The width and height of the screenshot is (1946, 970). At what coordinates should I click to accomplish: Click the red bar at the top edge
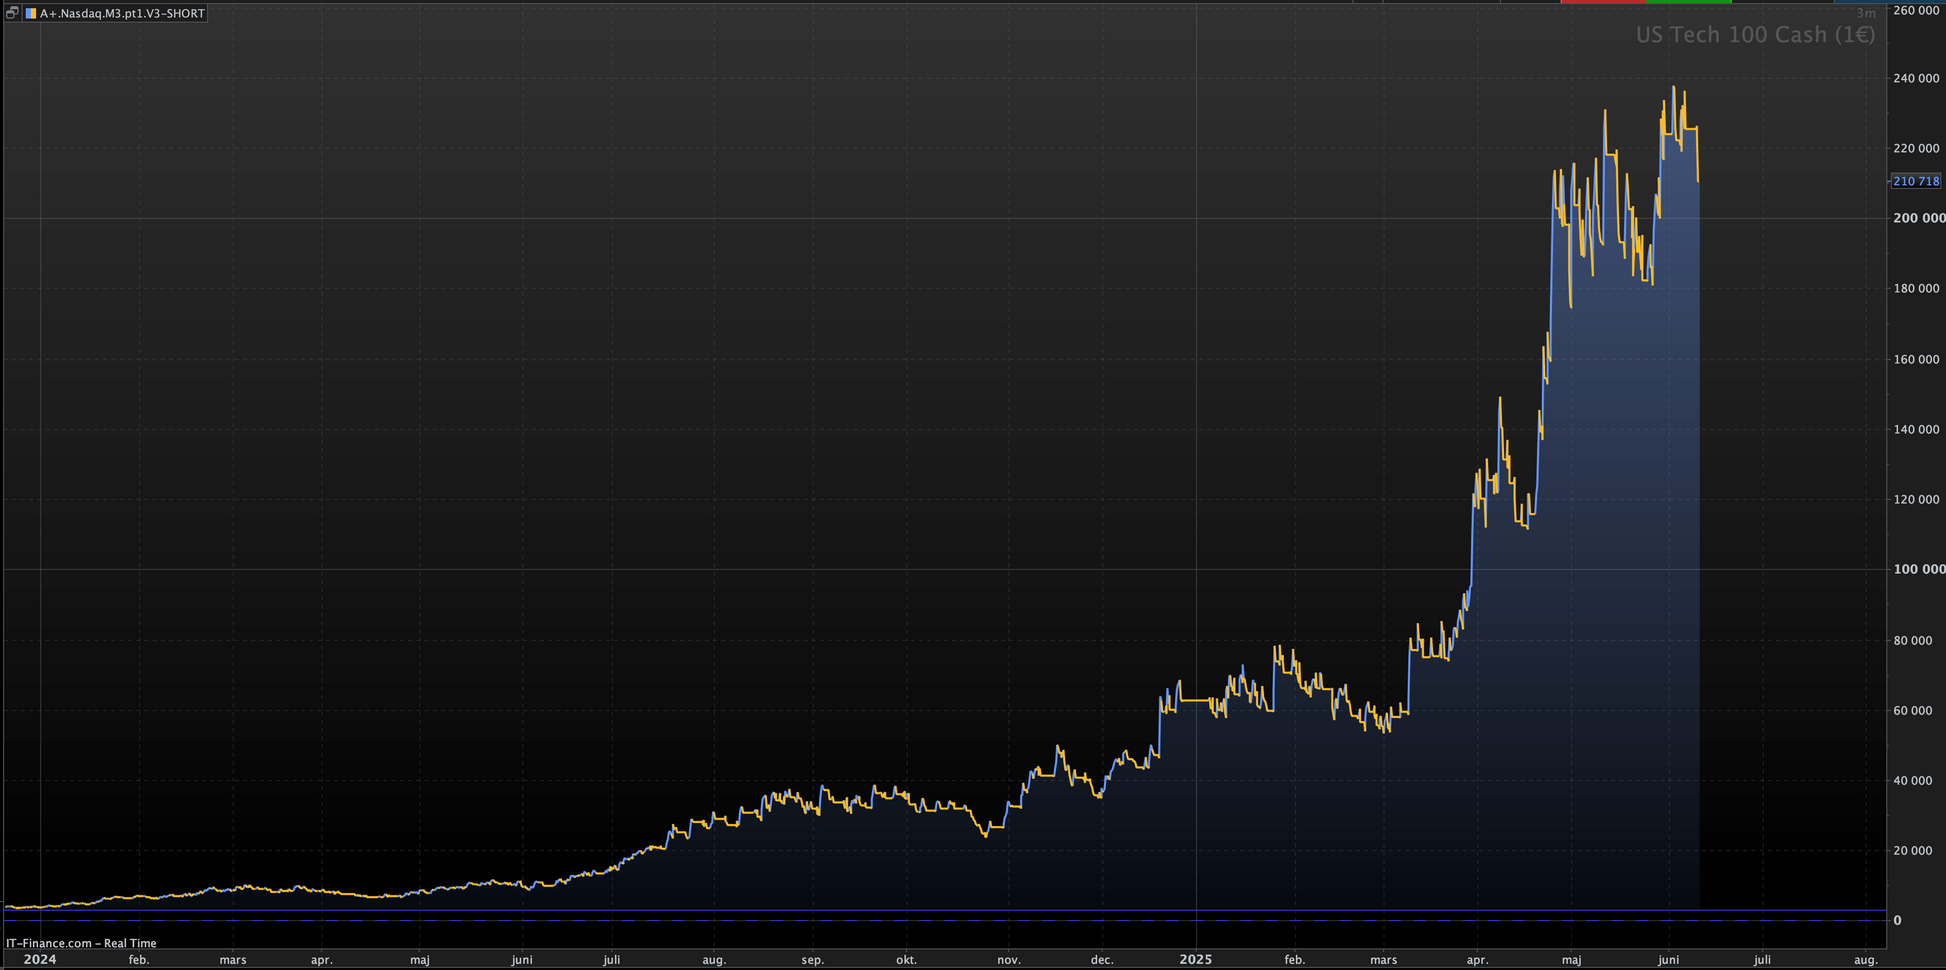(x=1602, y=2)
